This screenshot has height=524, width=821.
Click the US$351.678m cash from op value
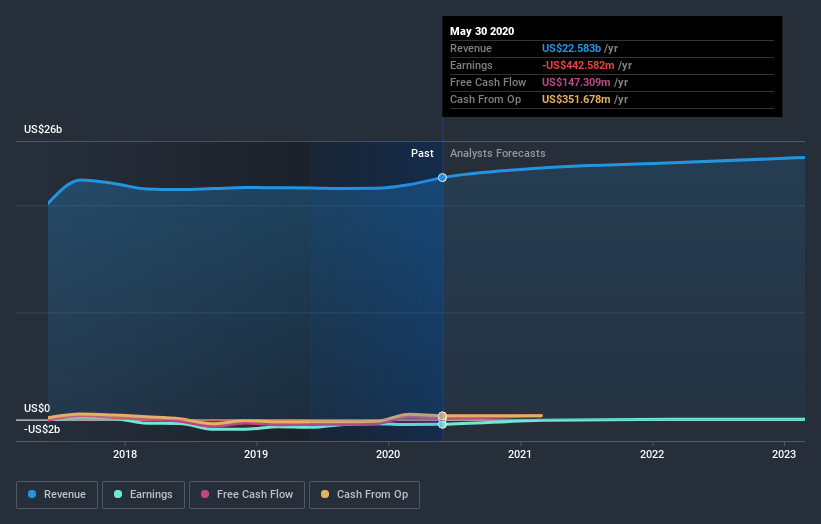pyautogui.click(x=576, y=99)
